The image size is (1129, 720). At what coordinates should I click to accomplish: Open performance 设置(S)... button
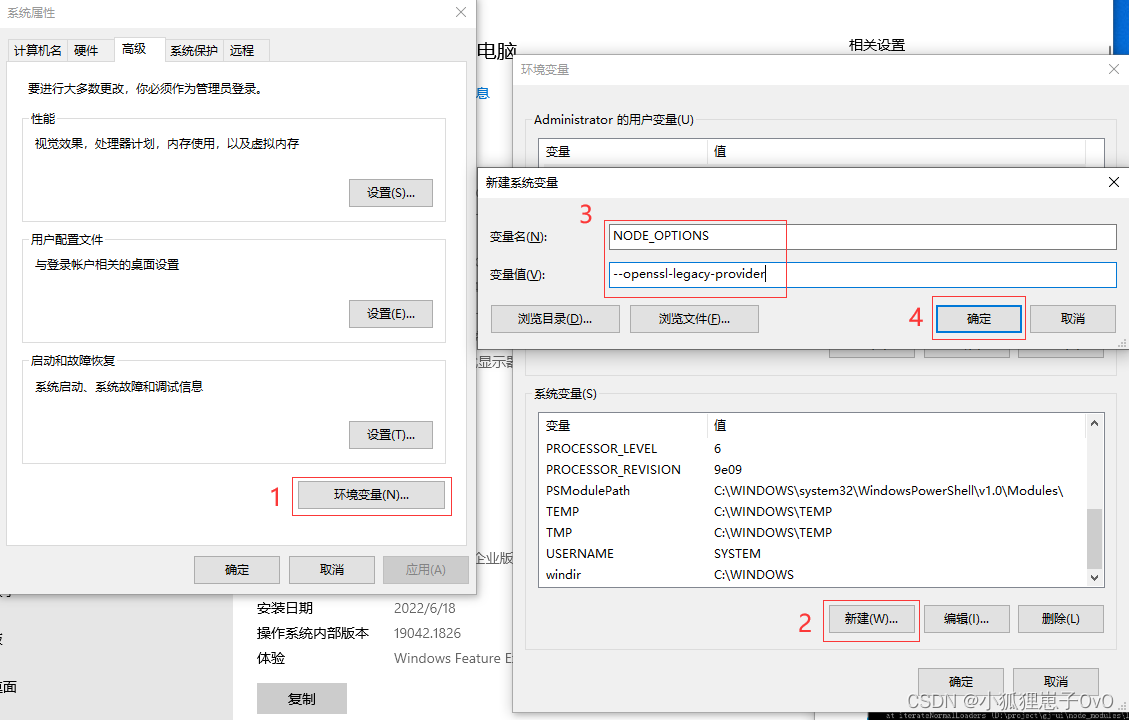coord(391,193)
